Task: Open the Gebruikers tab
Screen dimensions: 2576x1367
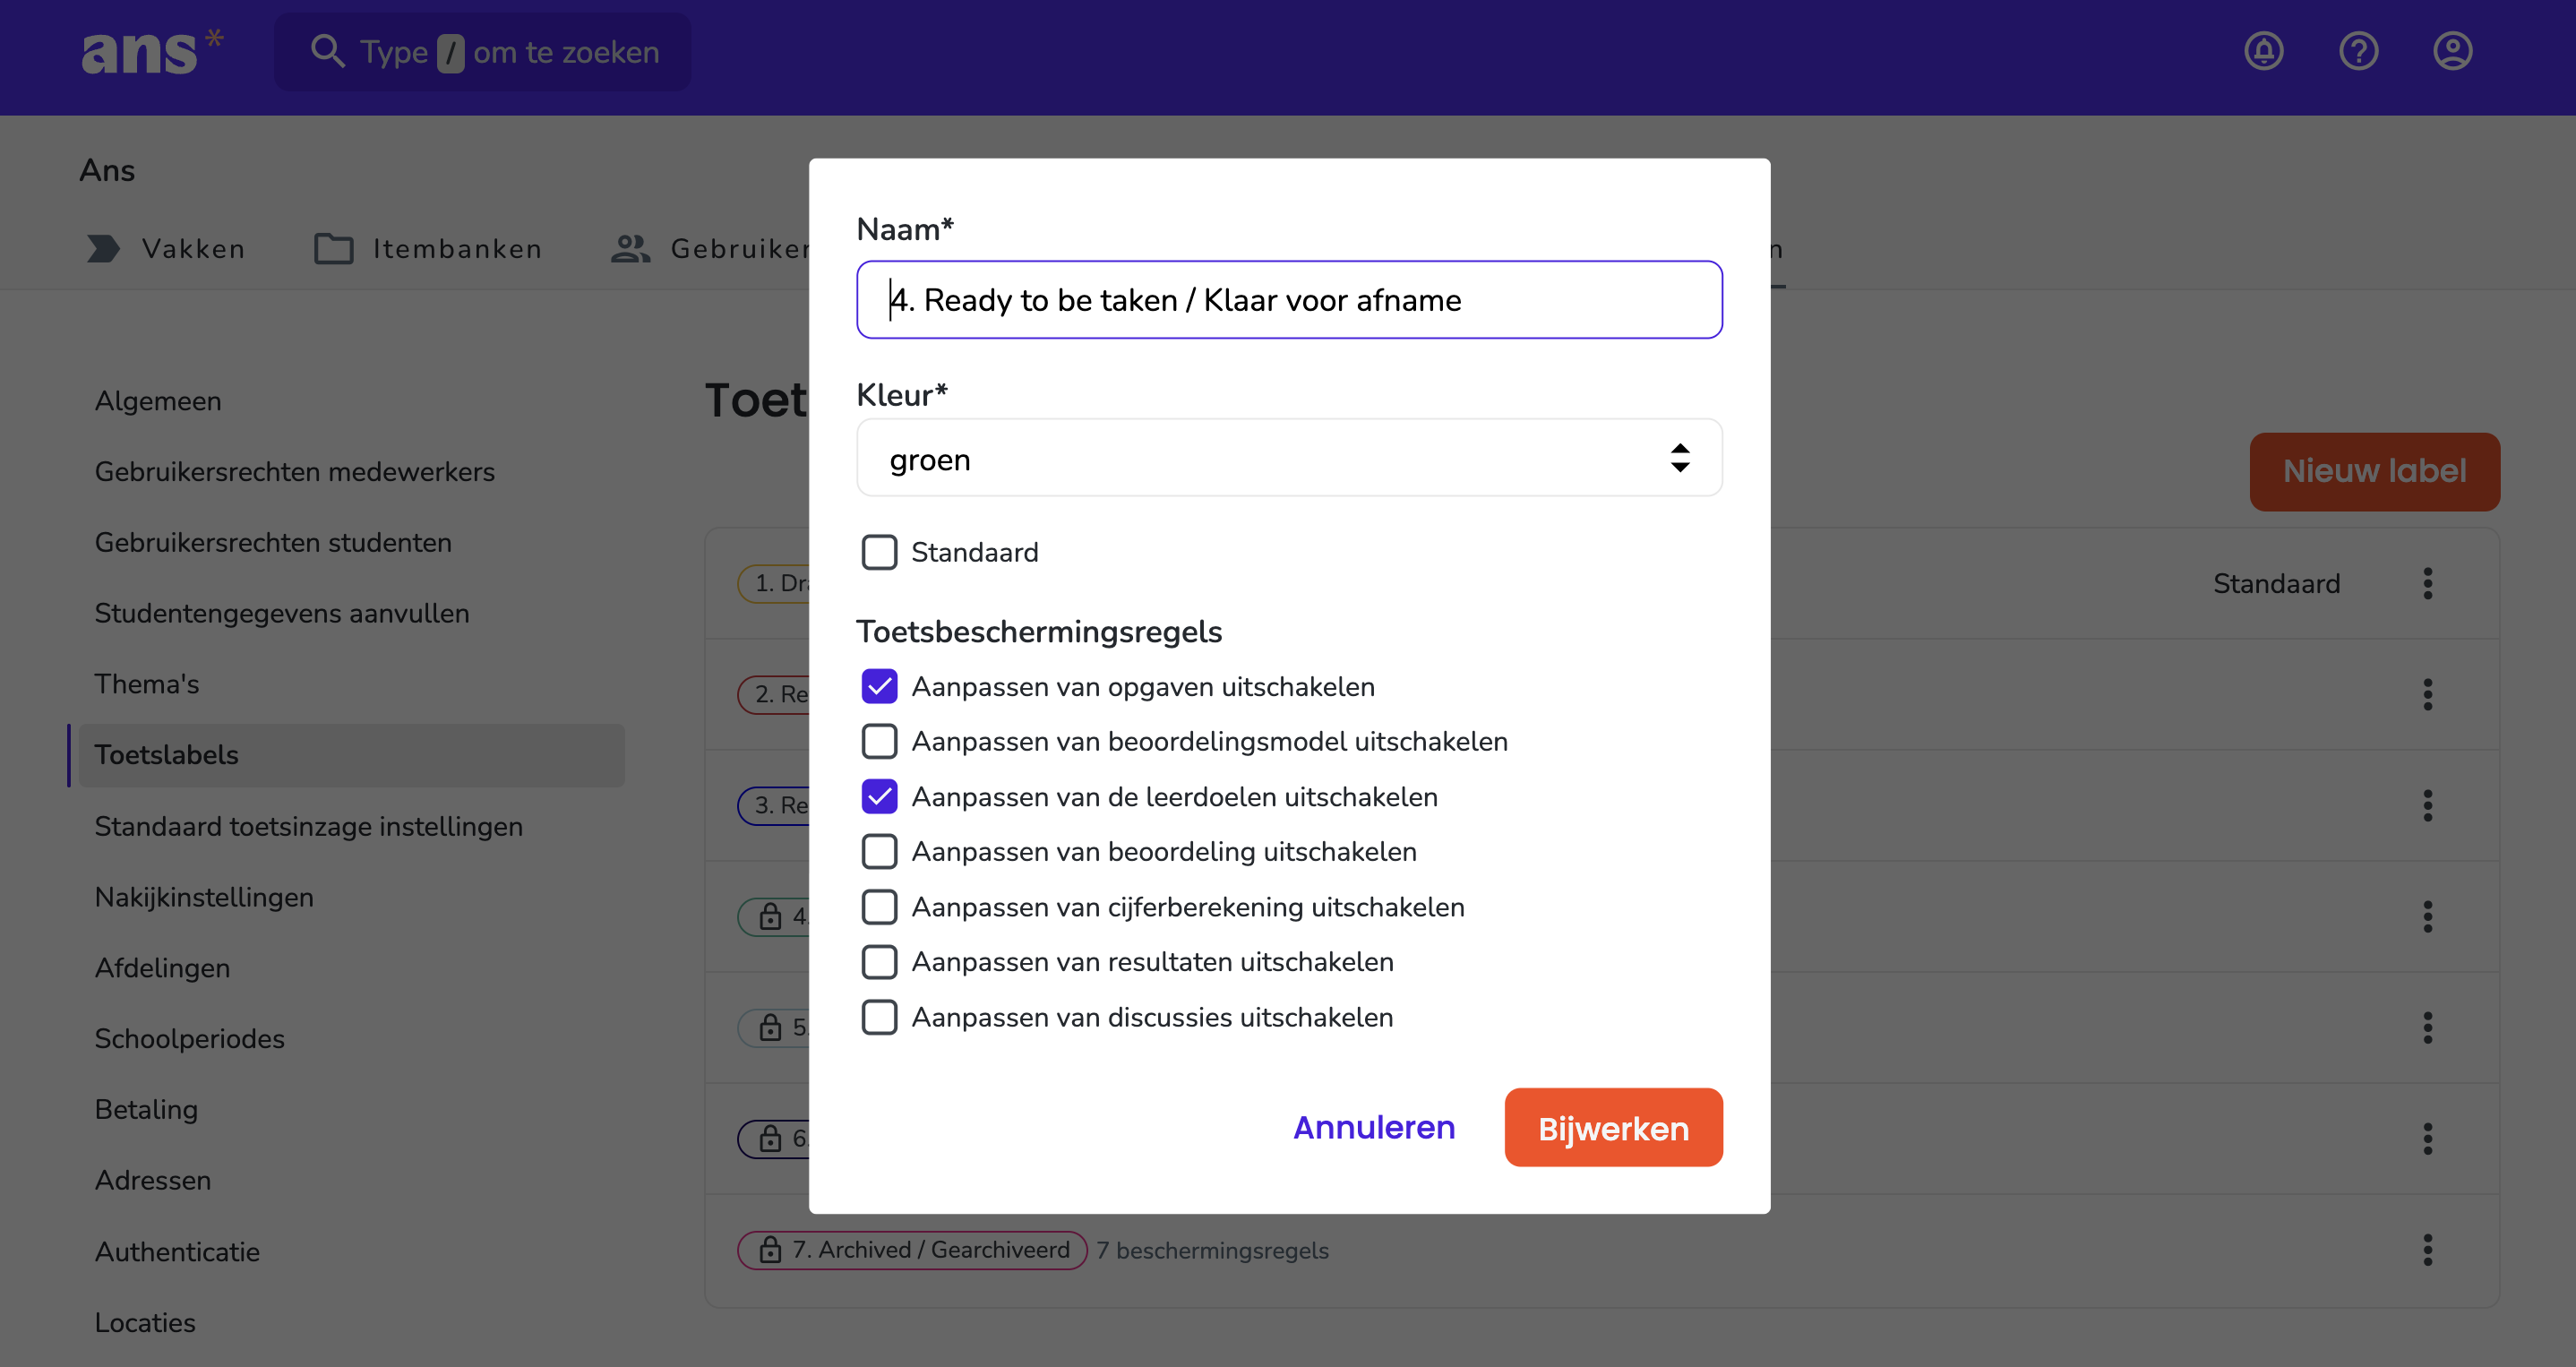Action: tap(710, 249)
